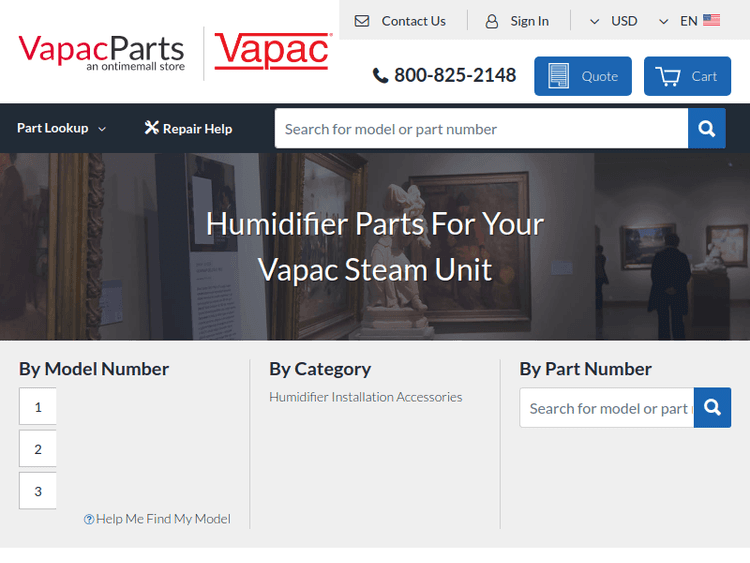Click the user profile icon
750x563 pixels.
pyautogui.click(x=492, y=21)
